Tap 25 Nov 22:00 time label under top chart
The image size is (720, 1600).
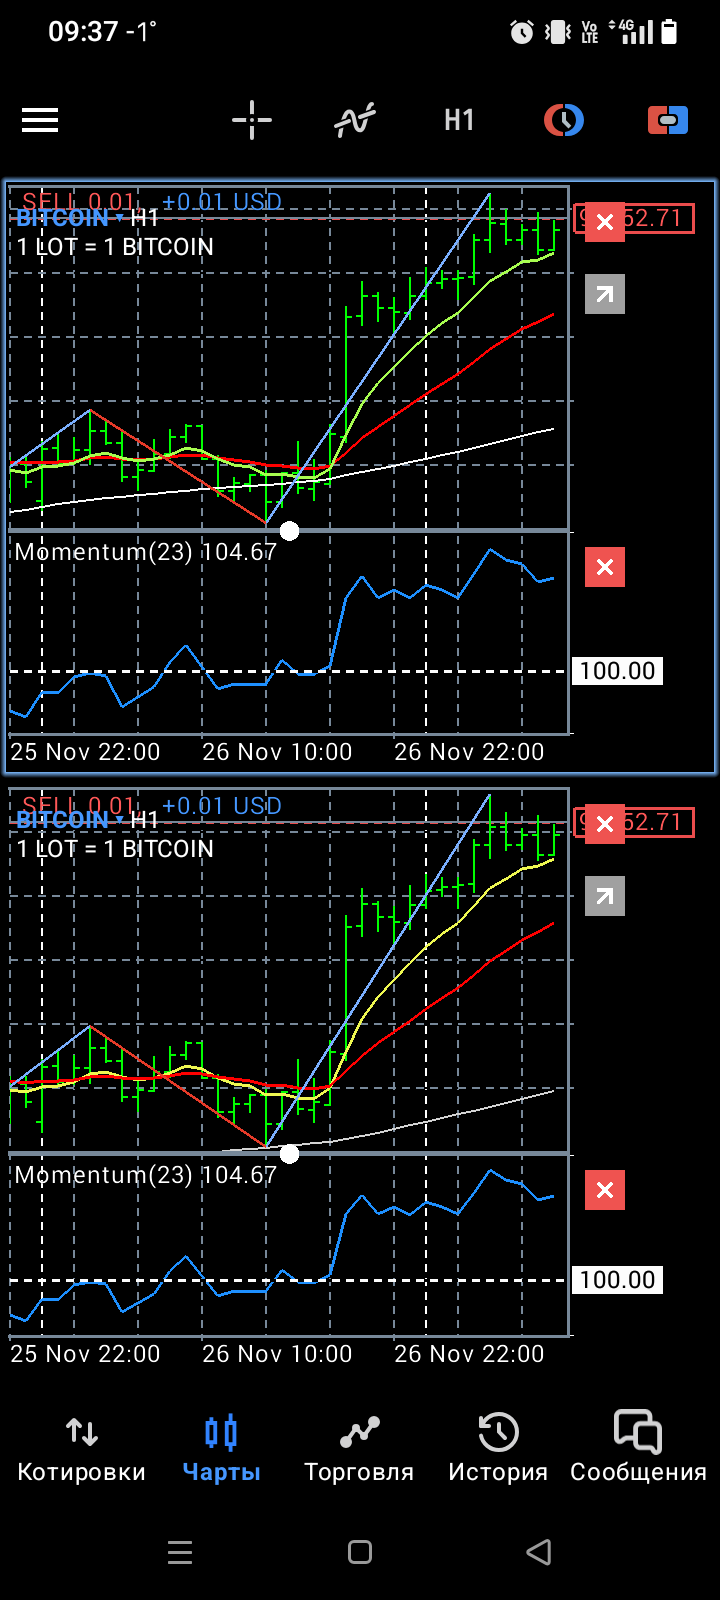pos(85,752)
